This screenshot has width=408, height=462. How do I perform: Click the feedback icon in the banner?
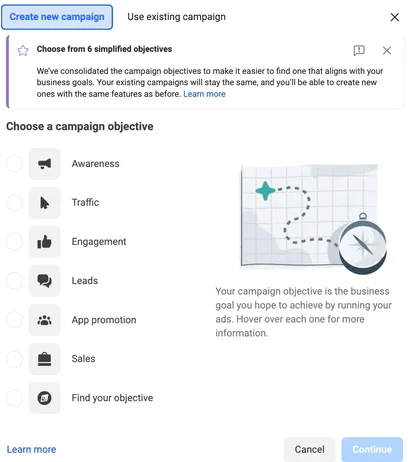[x=359, y=50]
